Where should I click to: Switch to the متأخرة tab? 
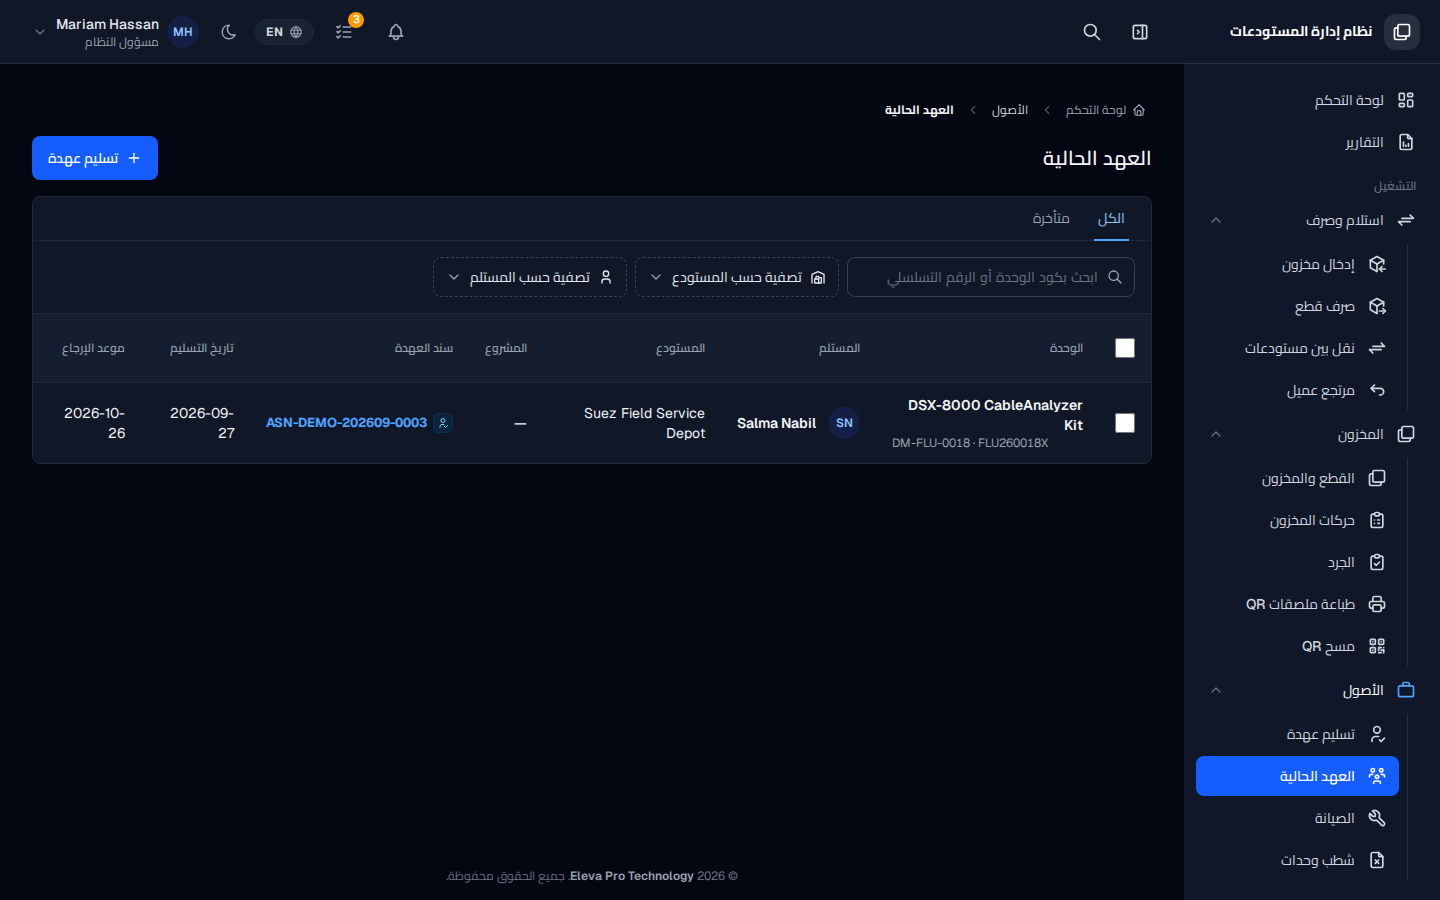(x=1051, y=219)
